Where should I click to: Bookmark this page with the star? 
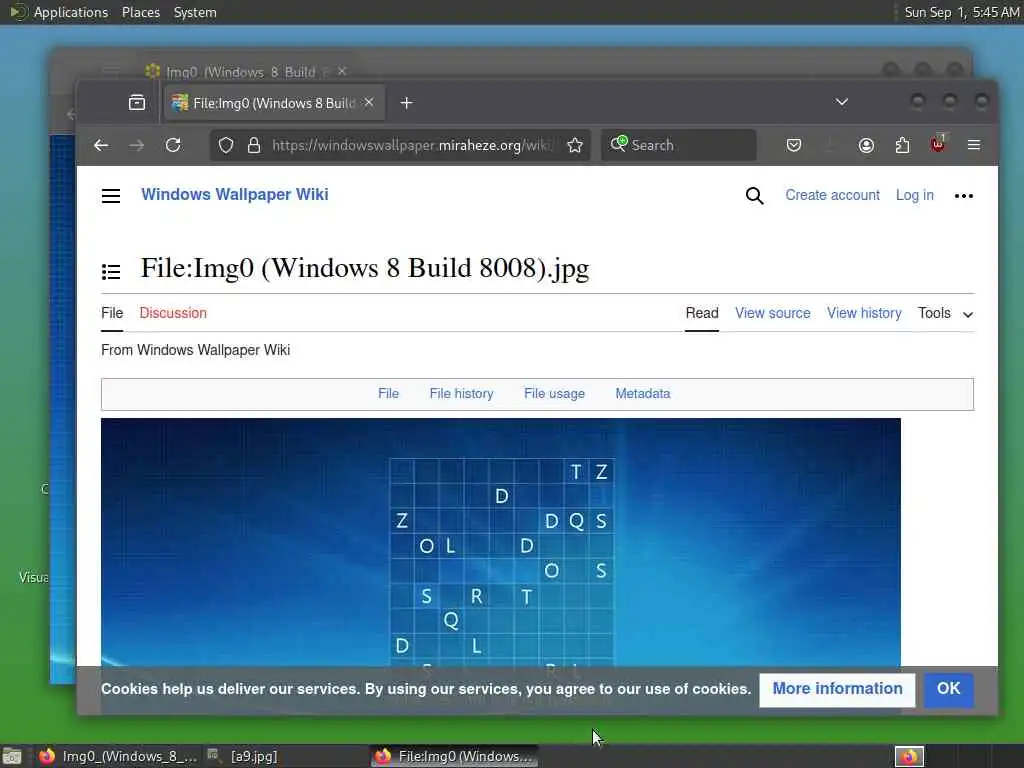coord(575,145)
